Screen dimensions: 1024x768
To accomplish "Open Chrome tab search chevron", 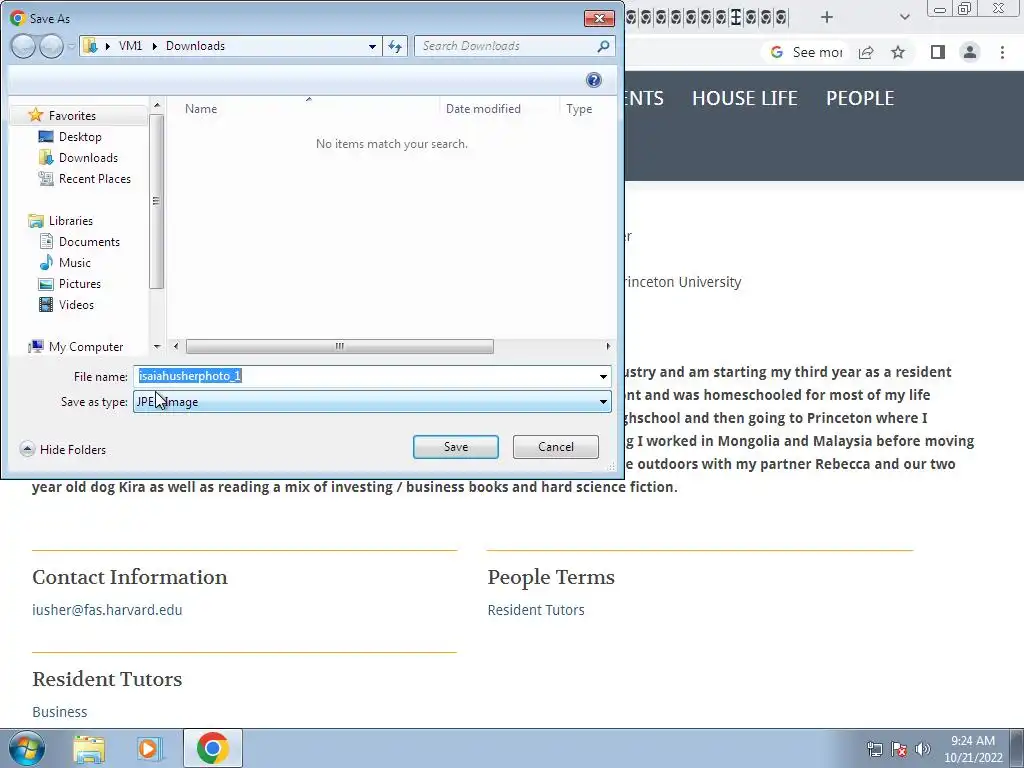I will coord(904,17).
